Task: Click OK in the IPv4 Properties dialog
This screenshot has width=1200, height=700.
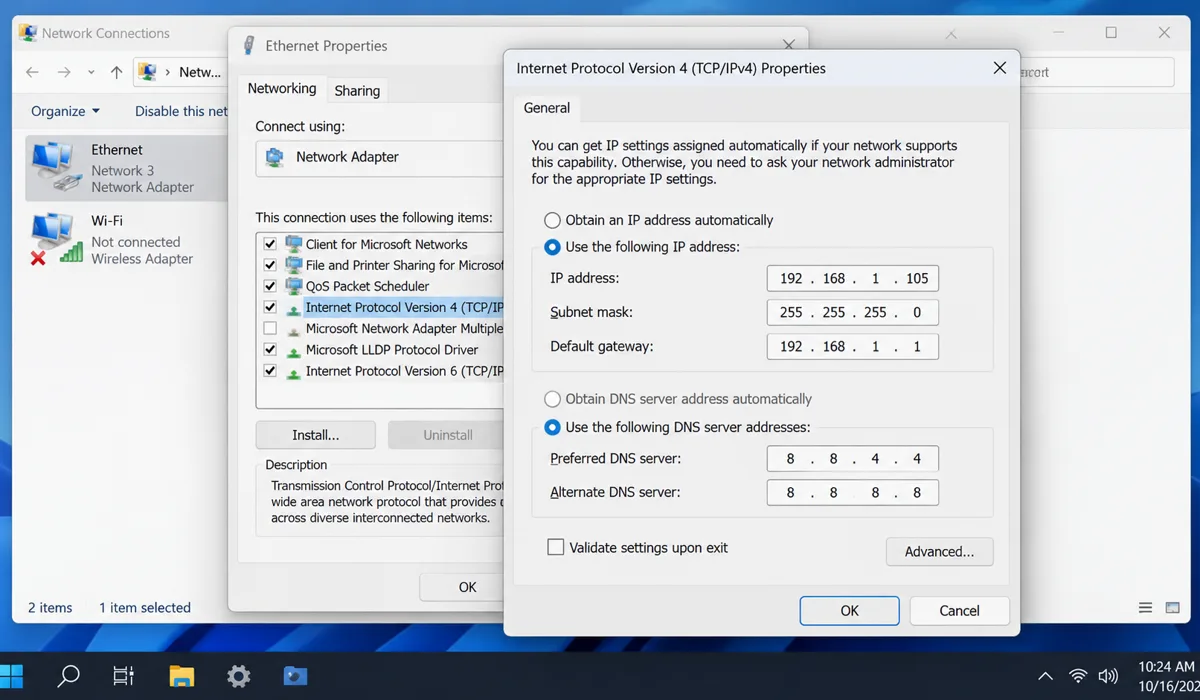Action: coord(849,611)
